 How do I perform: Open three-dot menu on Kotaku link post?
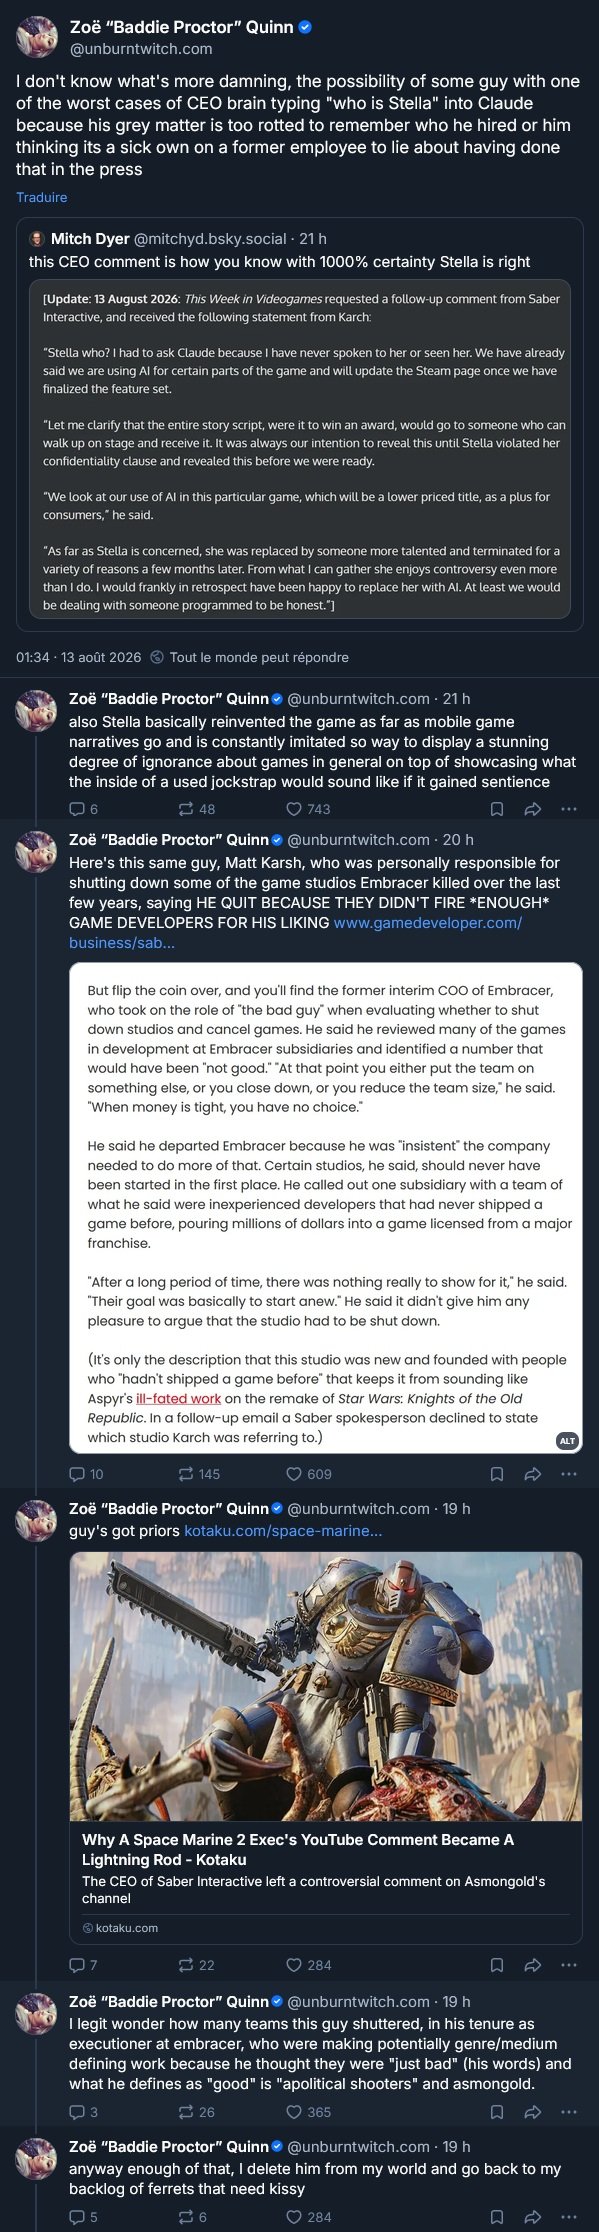569,1965
